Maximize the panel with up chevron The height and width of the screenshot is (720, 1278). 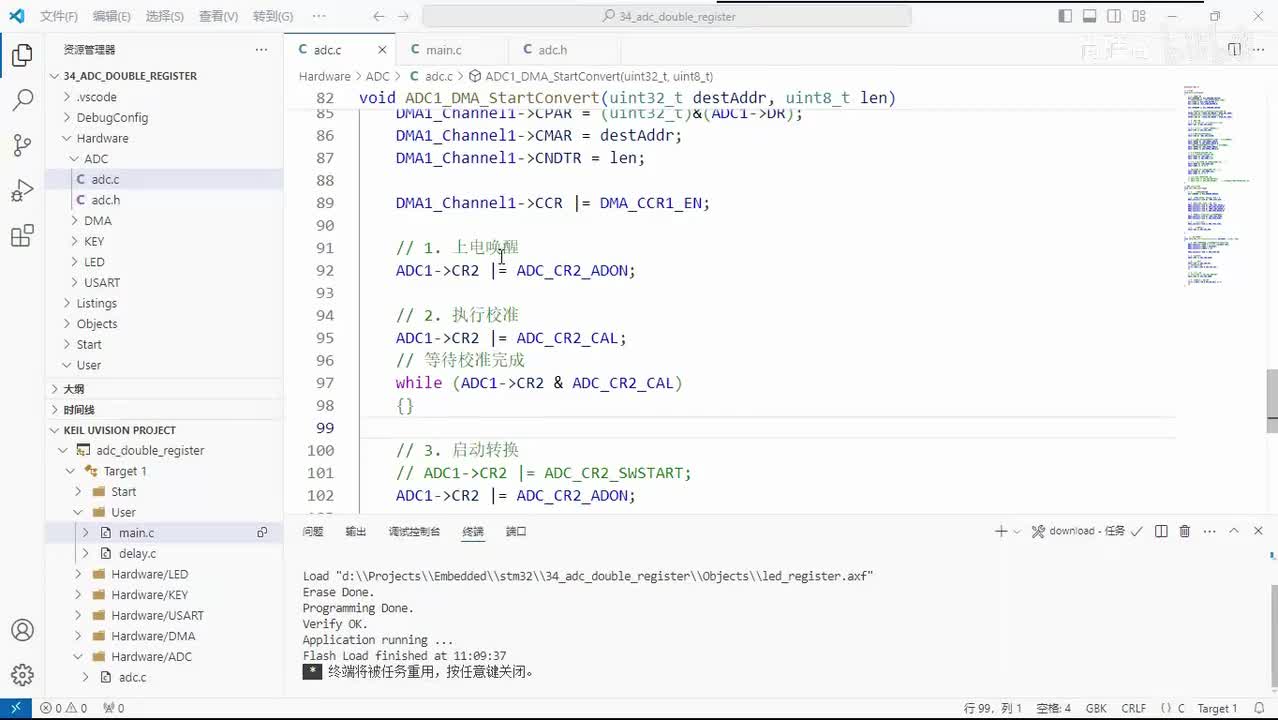pos(1234,531)
